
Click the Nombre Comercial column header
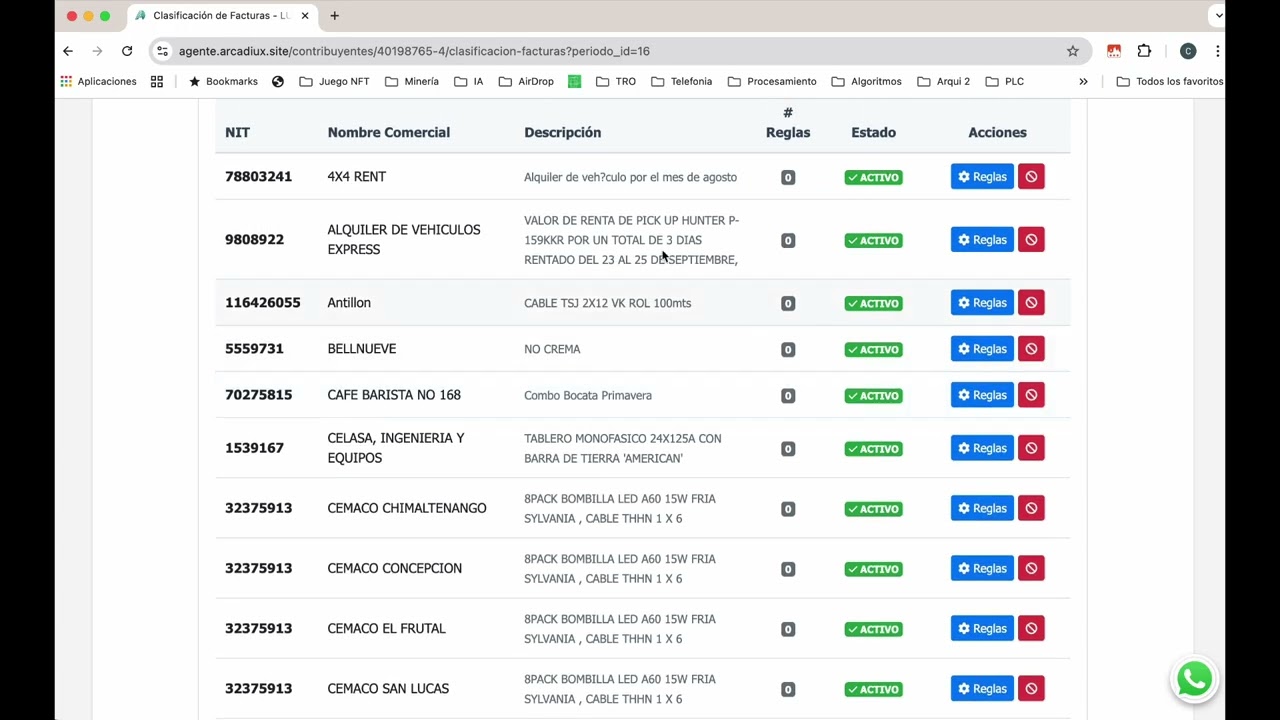pyautogui.click(x=388, y=132)
